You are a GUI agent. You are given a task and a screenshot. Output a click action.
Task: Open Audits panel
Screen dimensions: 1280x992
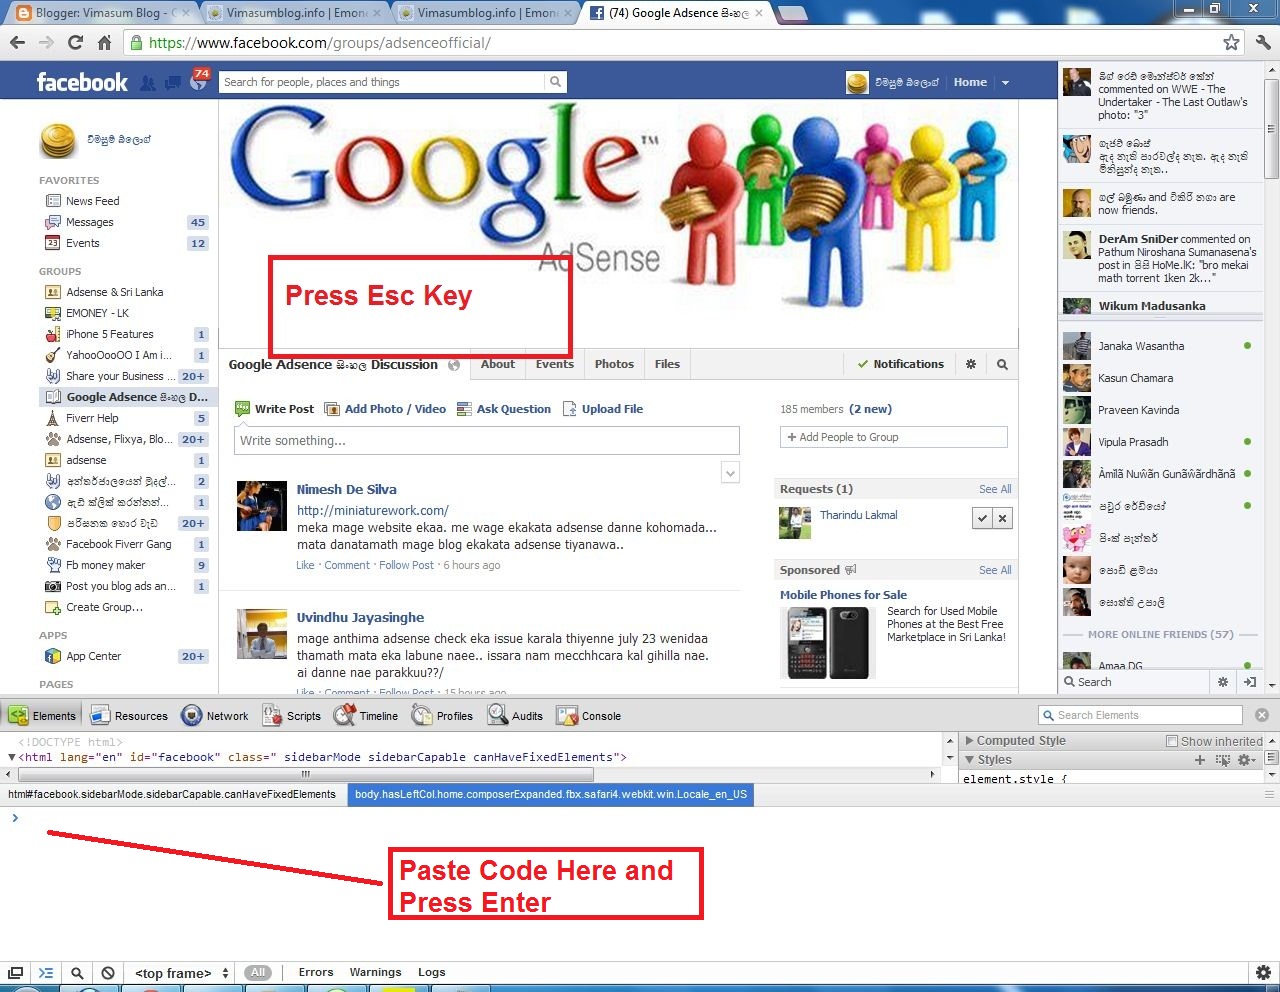point(515,716)
